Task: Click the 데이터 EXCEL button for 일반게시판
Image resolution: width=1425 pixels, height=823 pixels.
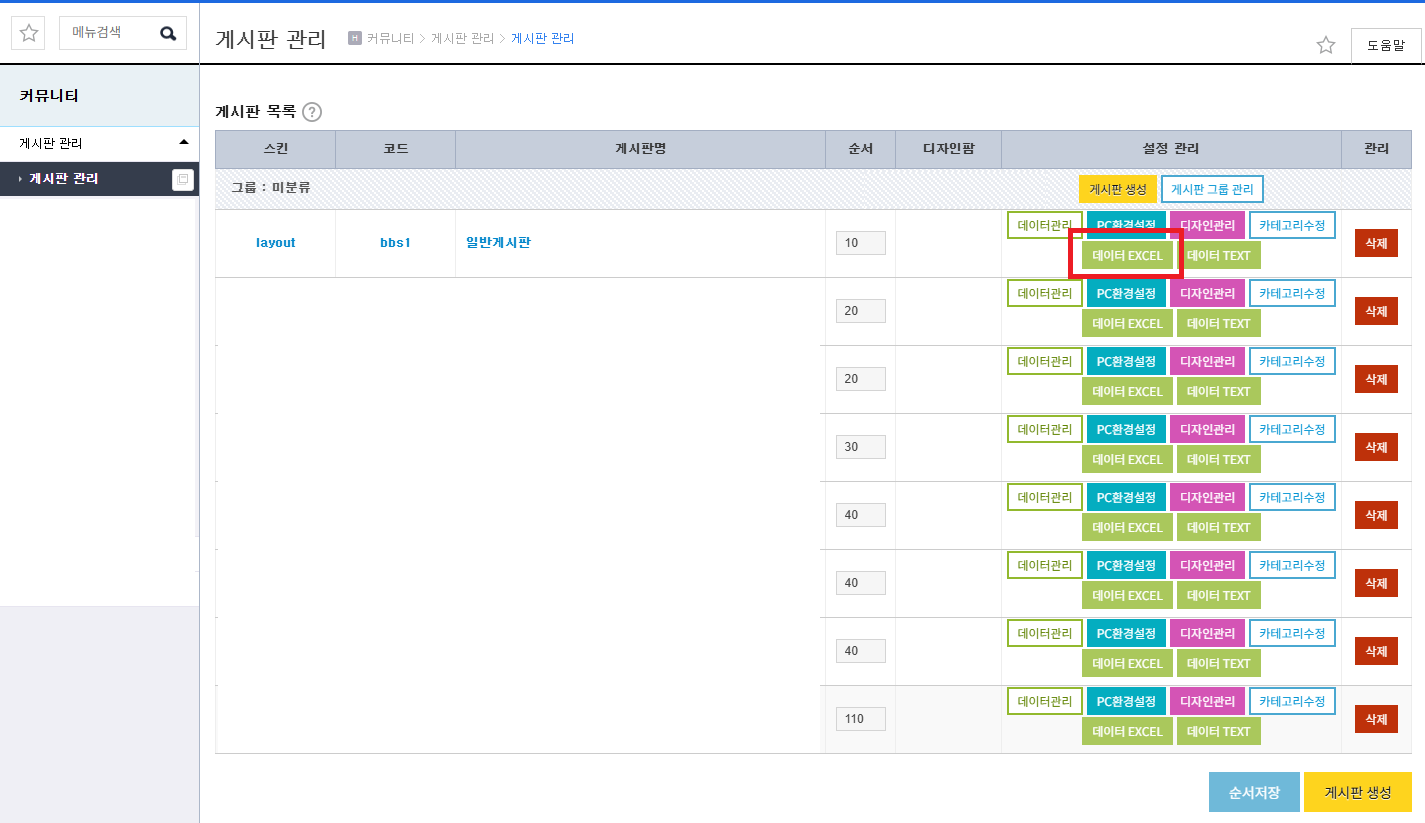Action: pyautogui.click(x=1127, y=256)
